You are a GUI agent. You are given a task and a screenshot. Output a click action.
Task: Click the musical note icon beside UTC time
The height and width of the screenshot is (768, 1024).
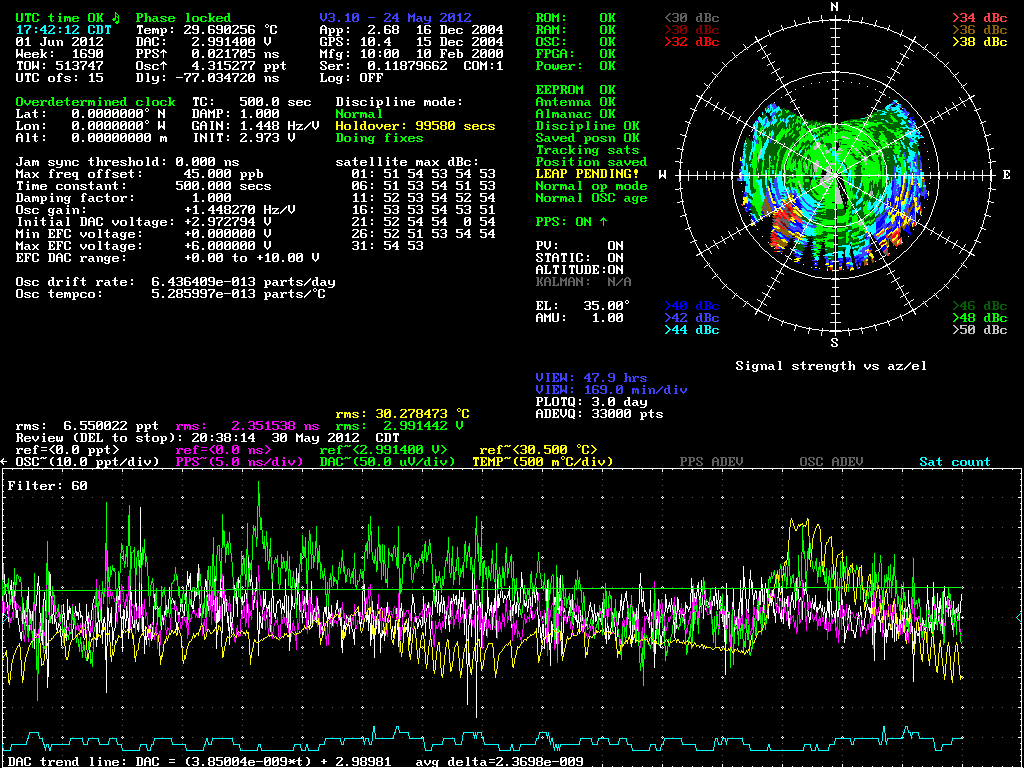click(x=116, y=18)
